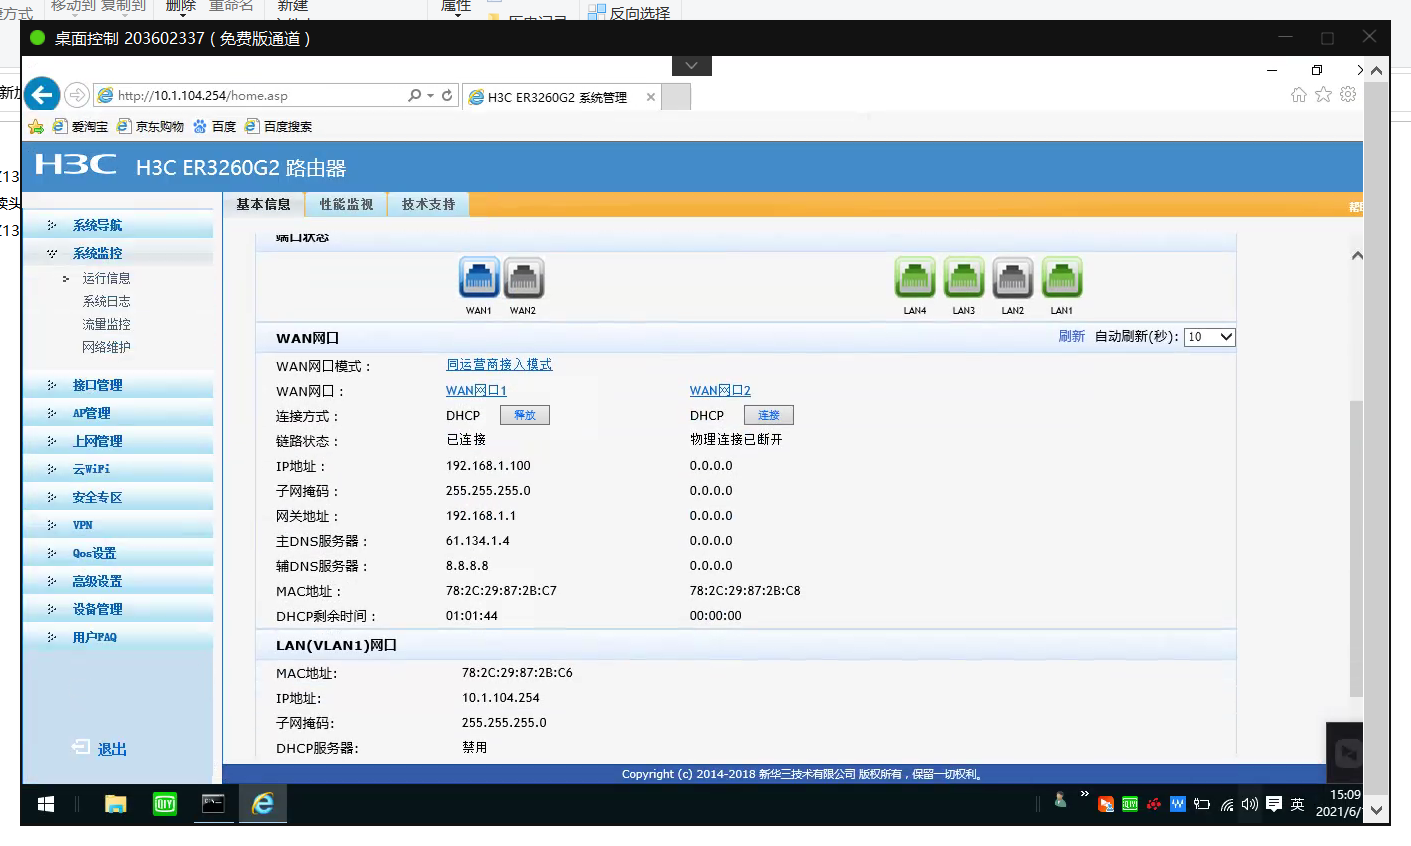Switch to the 技术支持 tab

(x=428, y=204)
